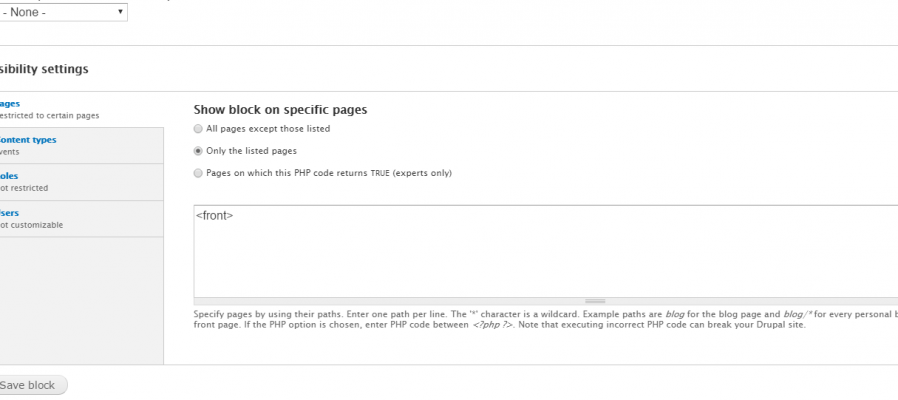Switch to the Roles tab

[9, 176]
